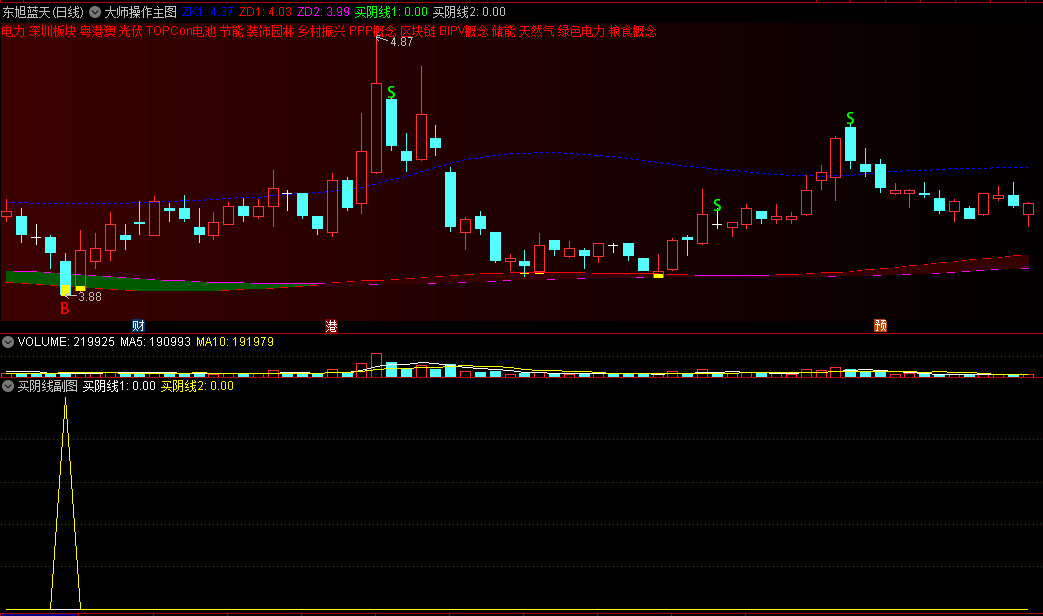Click the 财 event marker icon
The width and height of the screenshot is (1043, 616).
[138, 325]
